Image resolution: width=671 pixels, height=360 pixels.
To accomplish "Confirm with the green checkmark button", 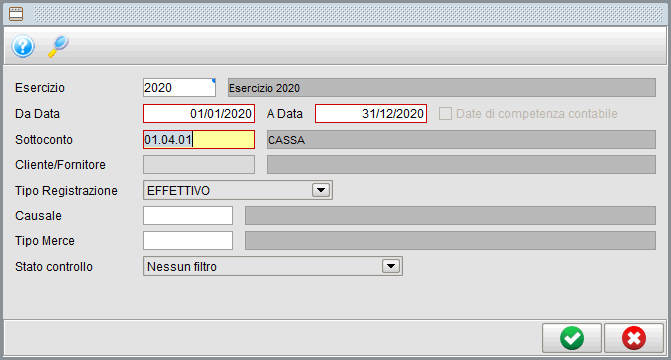I will click(572, 338).
